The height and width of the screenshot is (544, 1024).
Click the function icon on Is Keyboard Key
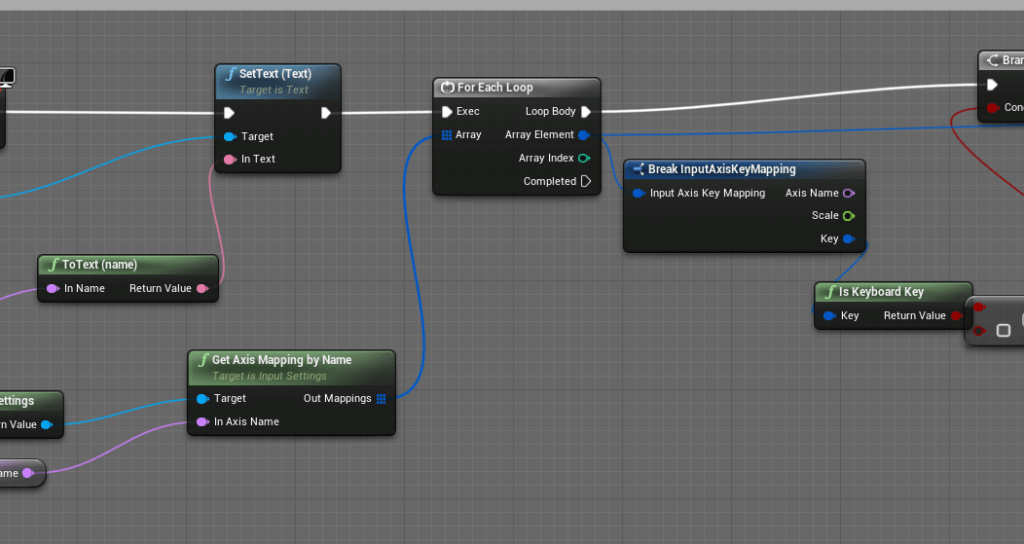coord(829,292)
